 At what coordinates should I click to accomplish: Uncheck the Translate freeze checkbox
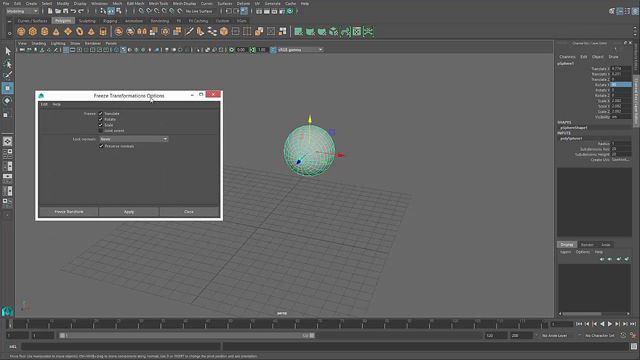(100, 113)
